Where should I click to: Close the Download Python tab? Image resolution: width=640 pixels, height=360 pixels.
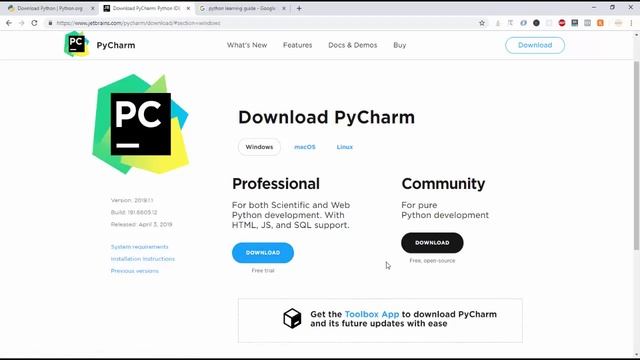[x=92, y=8]
